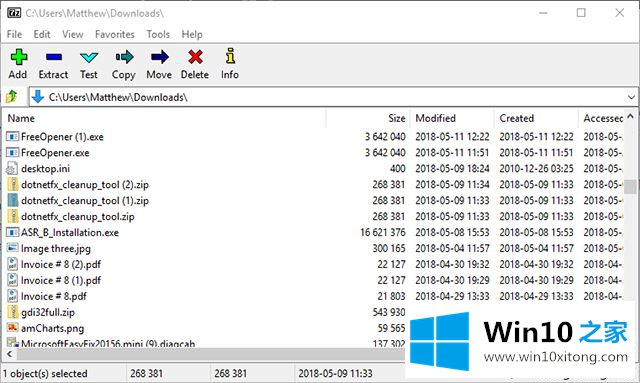Open the Edit menu
The width and height of the screenshot is (640, 383).
pyautogui.click(x=42, y=34)
